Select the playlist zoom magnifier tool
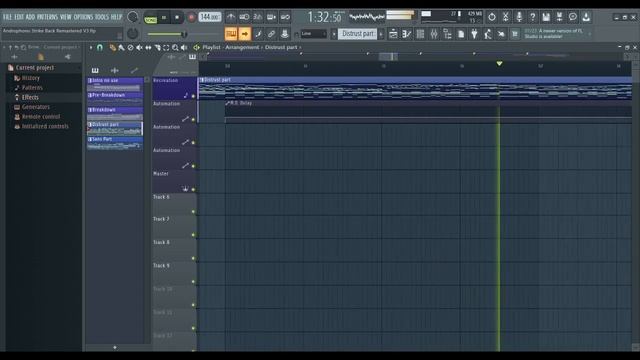 tap(175, 48)
